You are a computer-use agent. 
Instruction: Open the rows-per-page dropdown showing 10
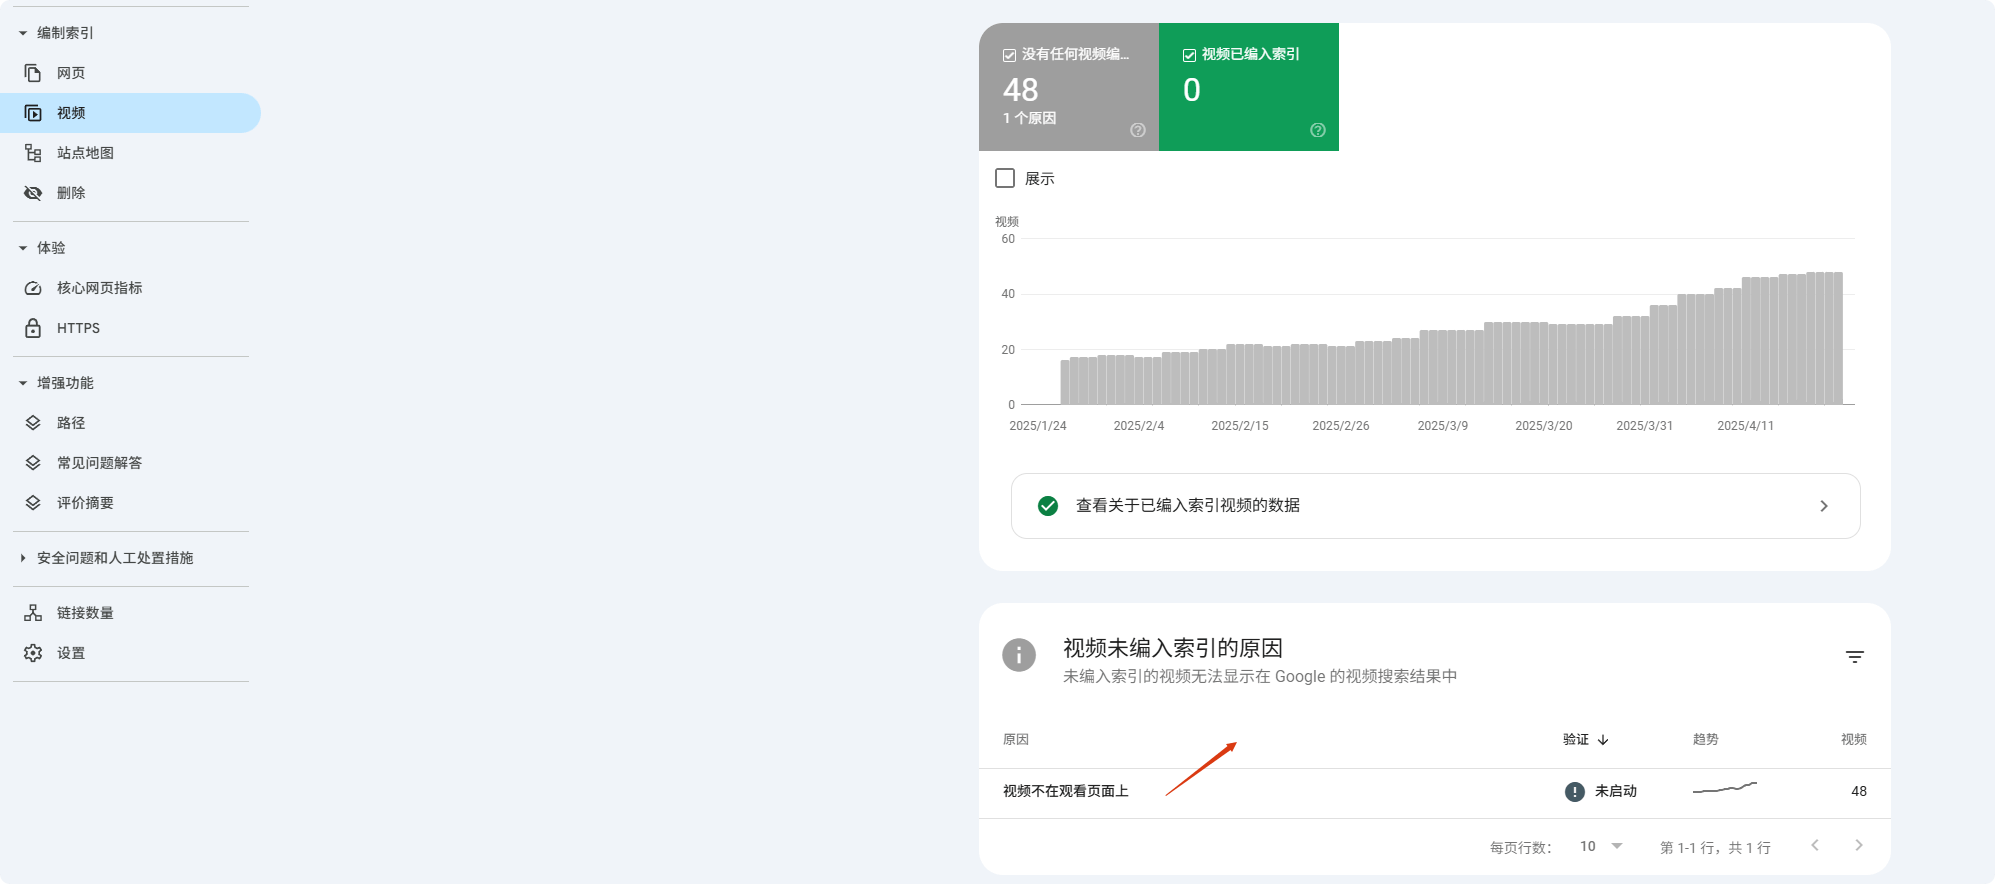click(x=1601, y=846)
